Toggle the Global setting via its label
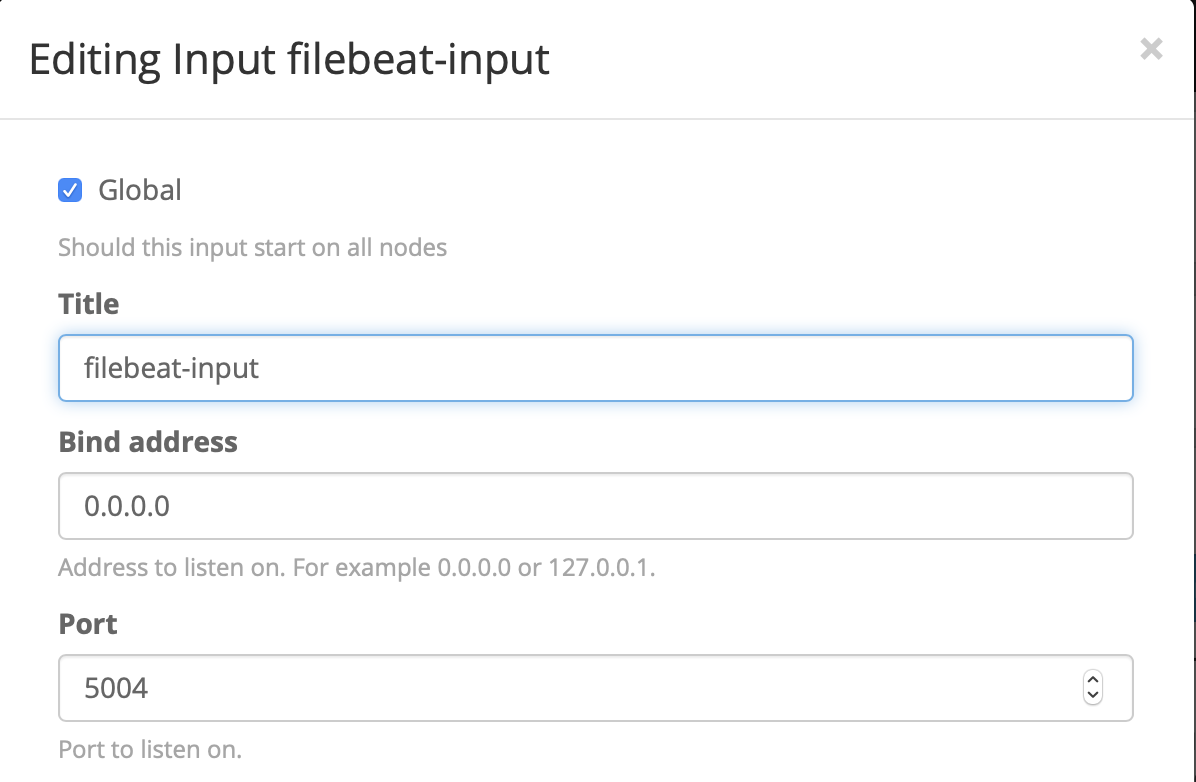 [x=138, y=190]
